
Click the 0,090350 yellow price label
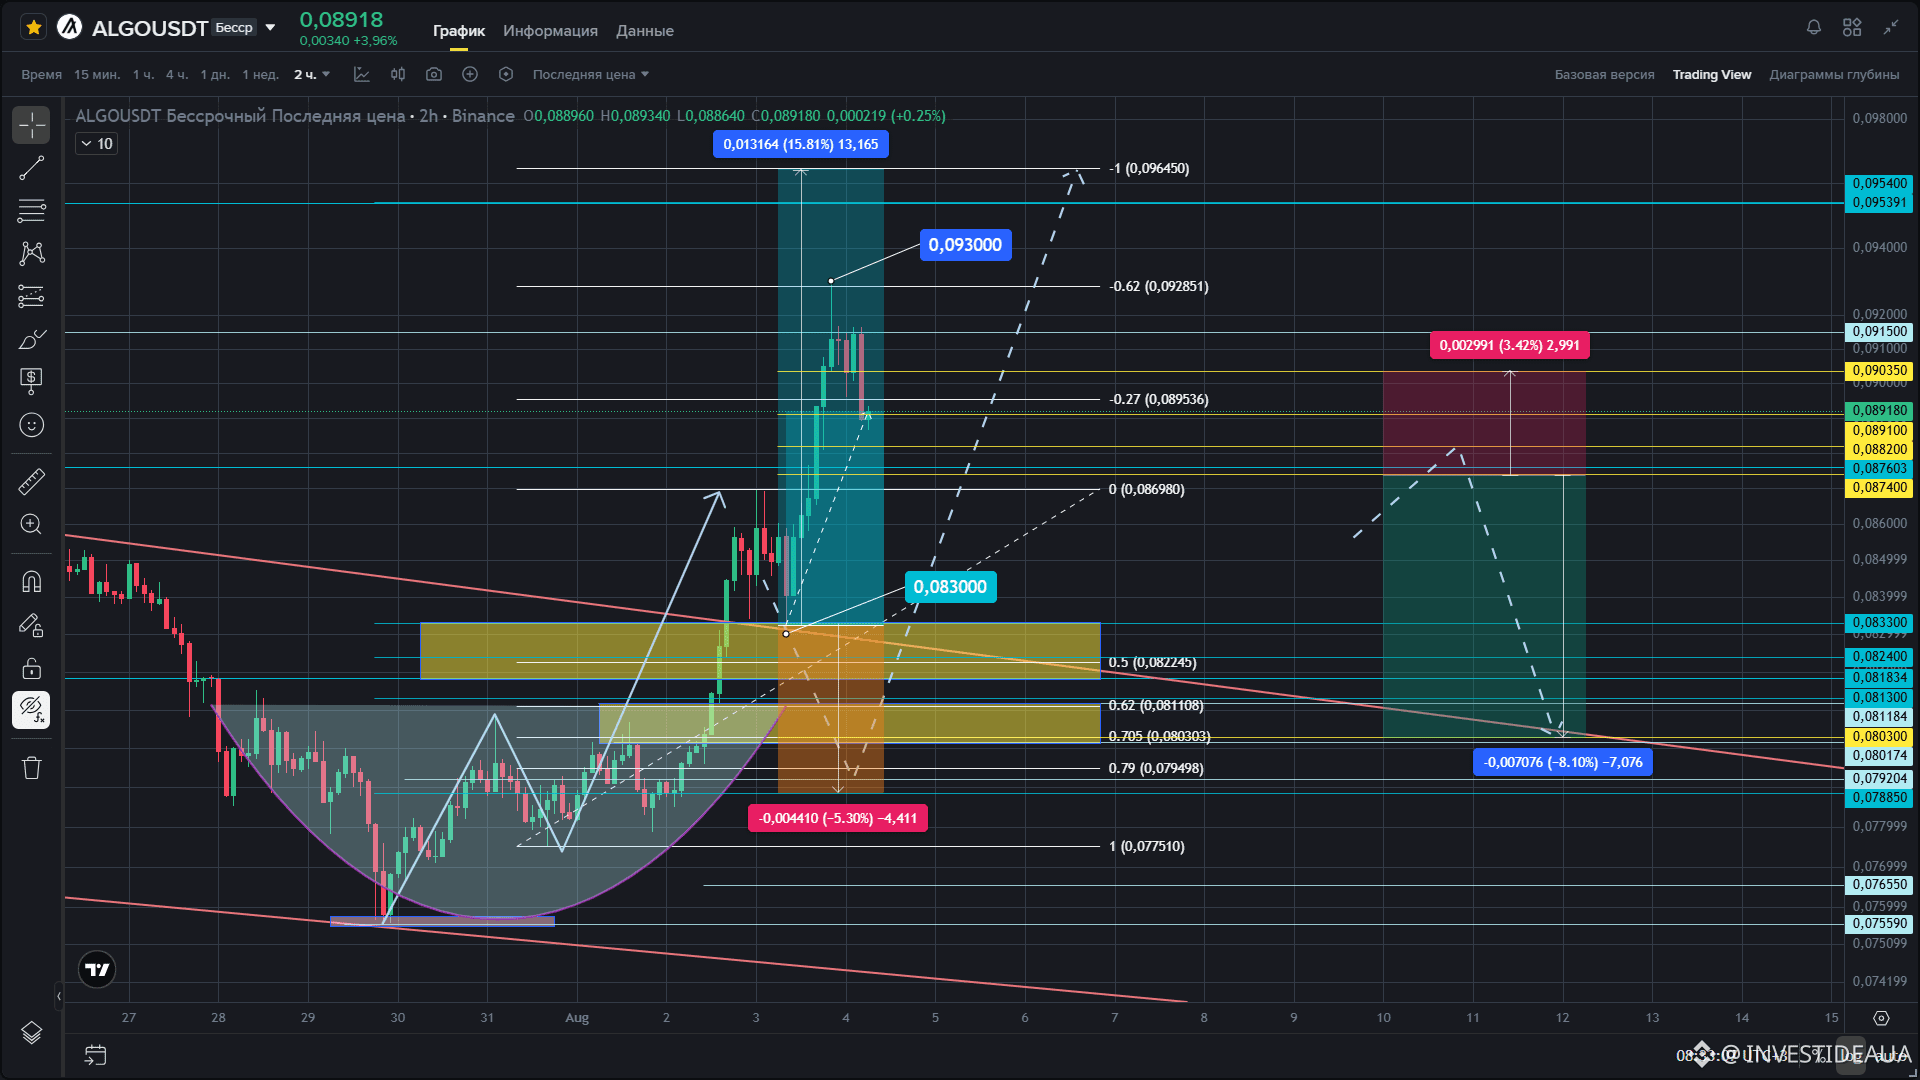pos(1879,371)
